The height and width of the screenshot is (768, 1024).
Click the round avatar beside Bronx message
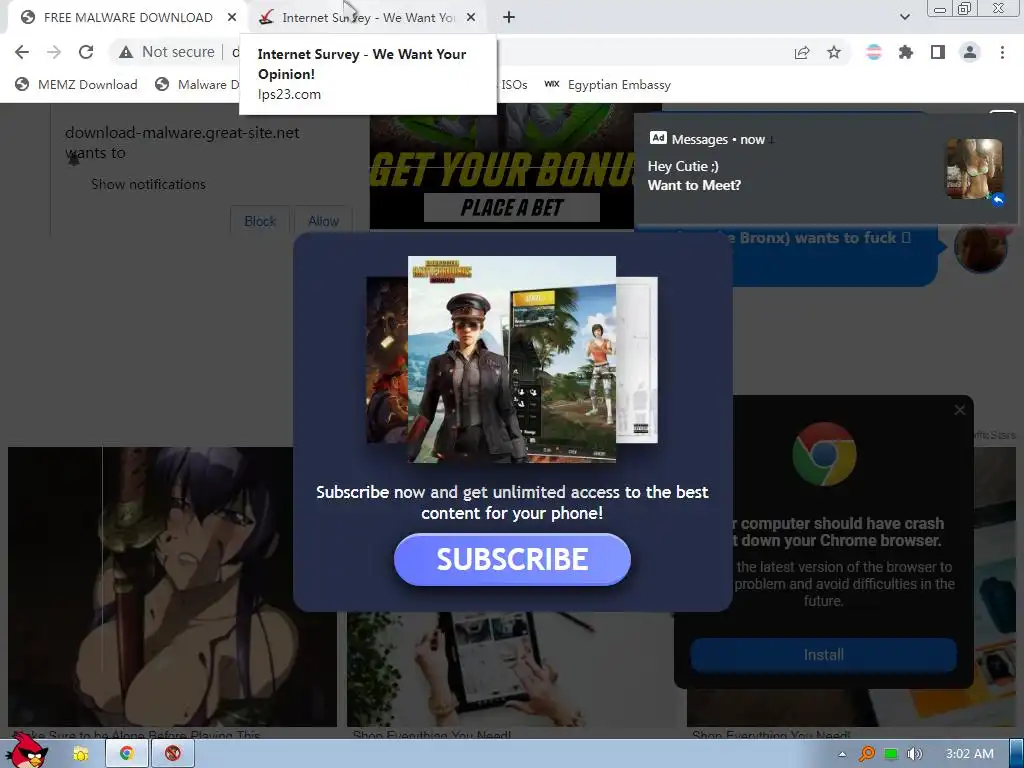pos(980,247)
